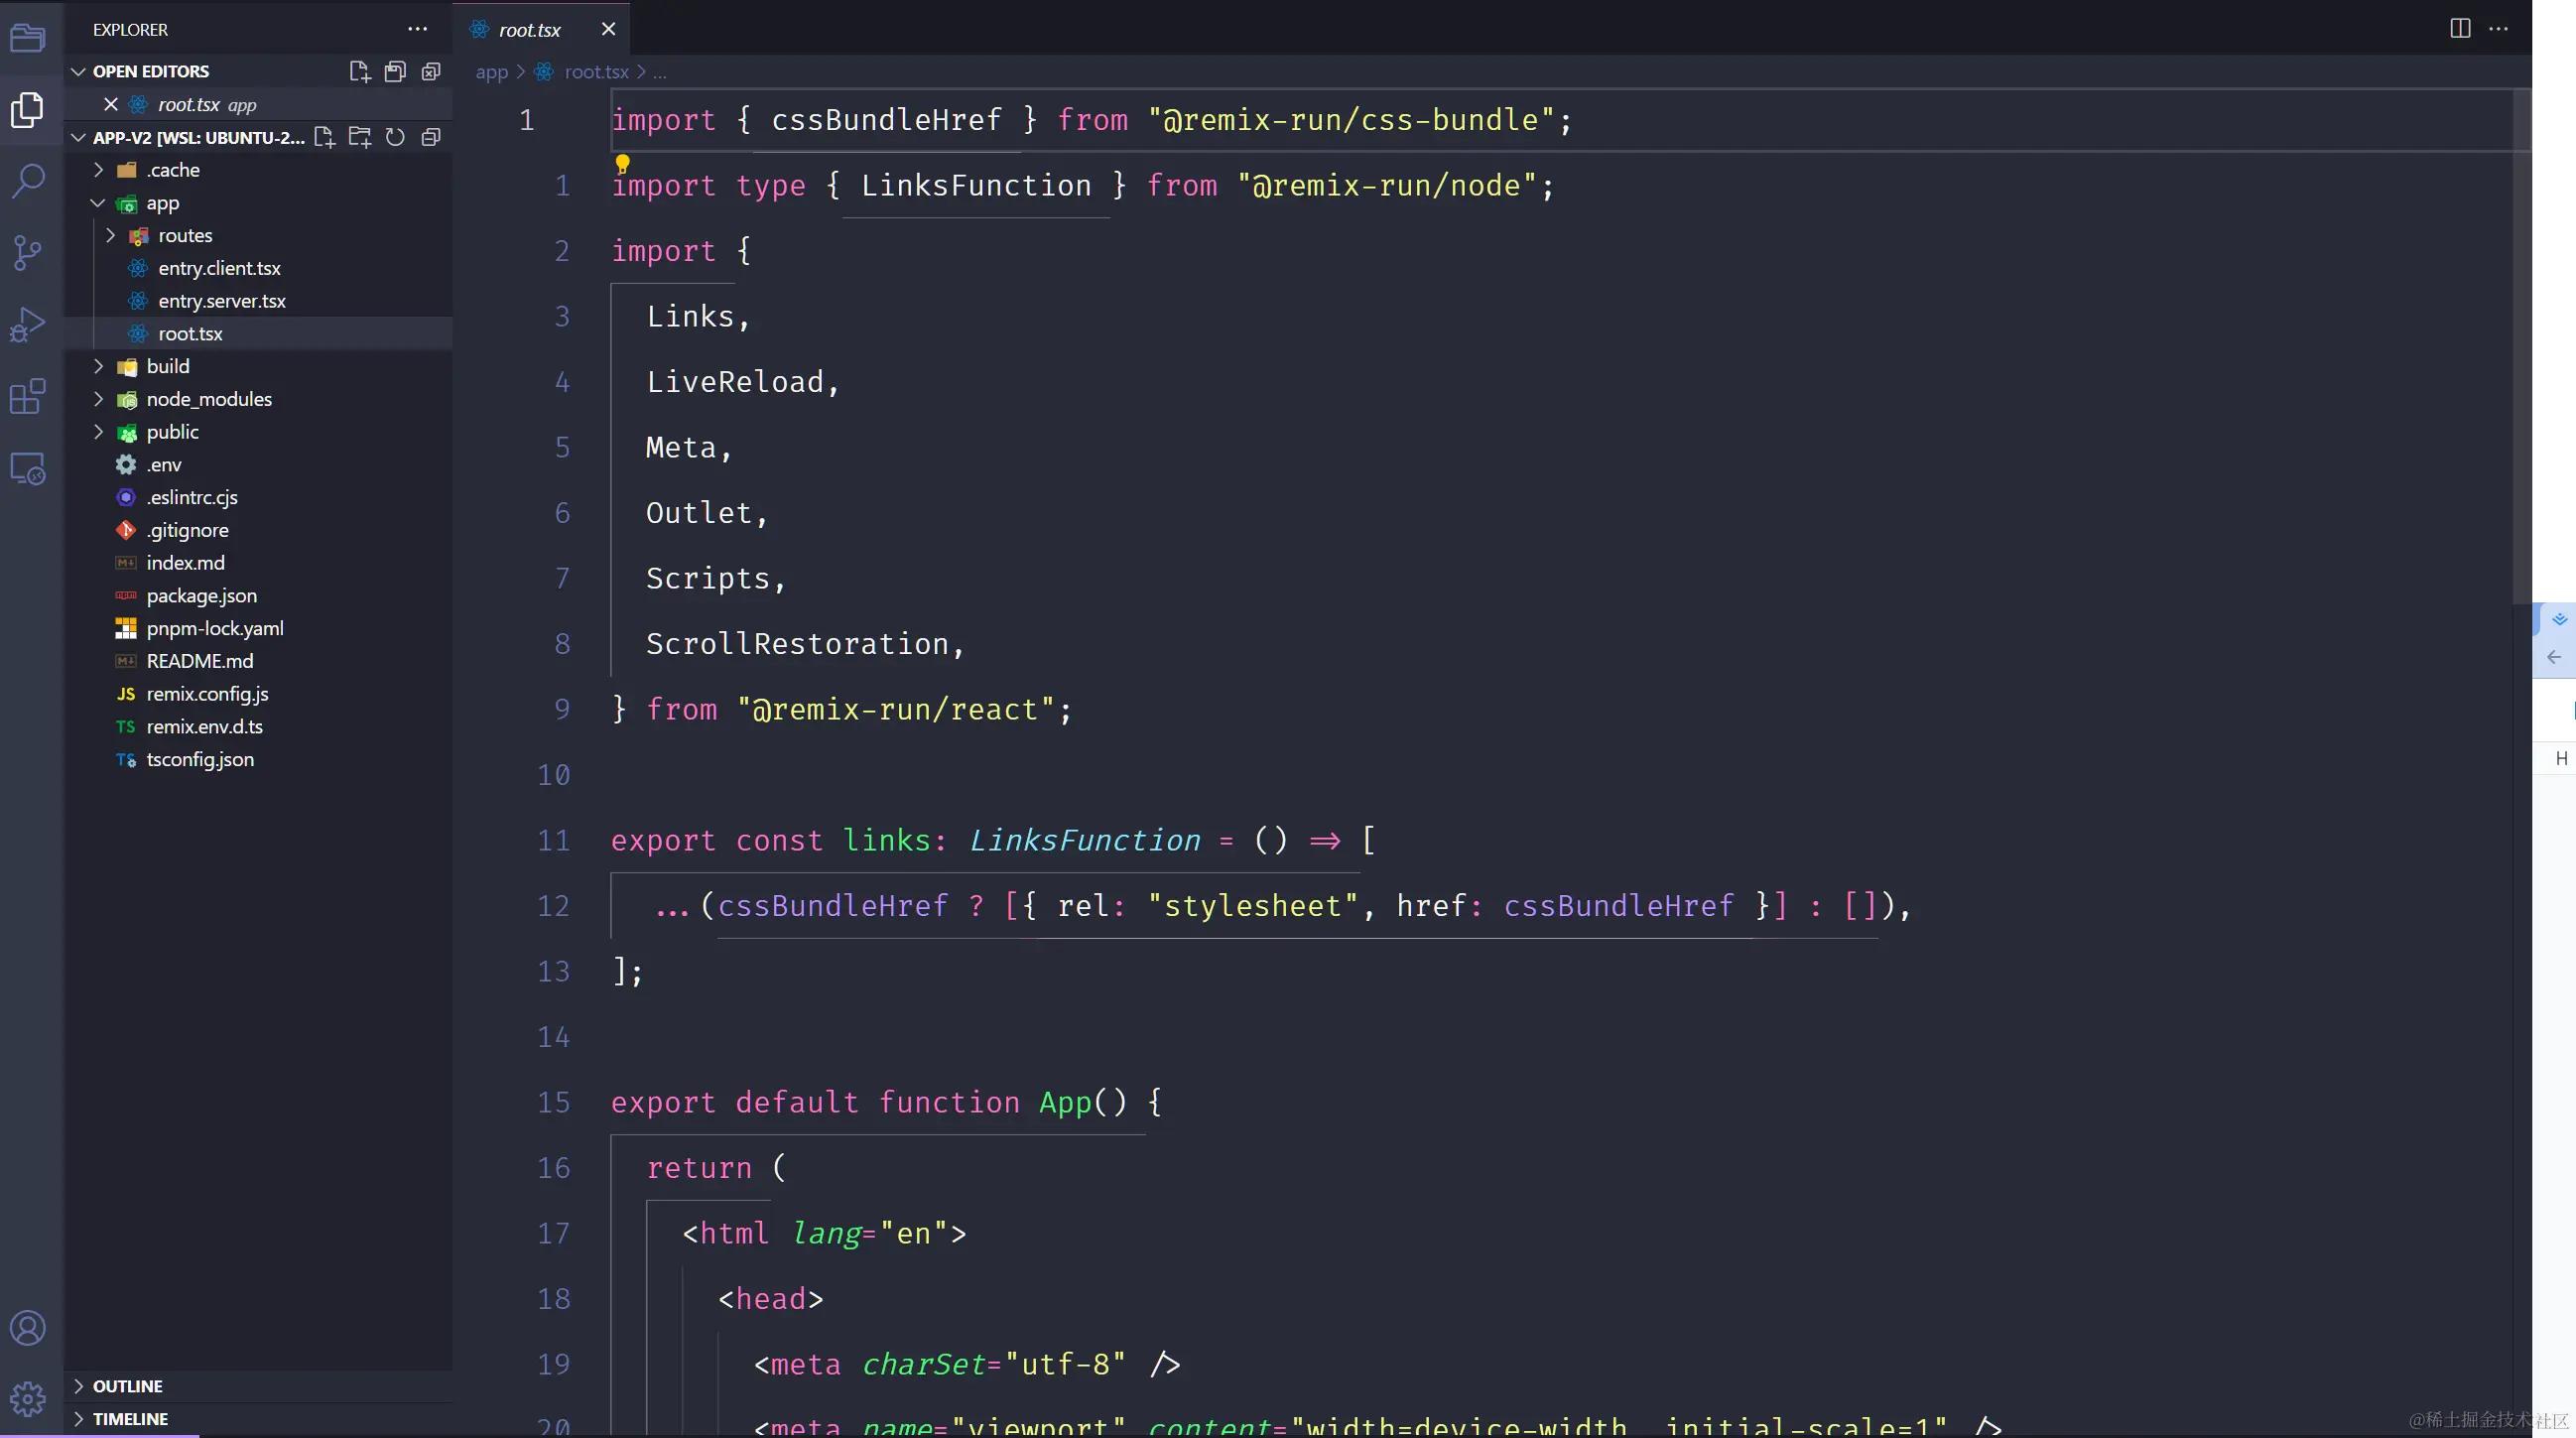Open the Search view in activity bar

[28, 181]
